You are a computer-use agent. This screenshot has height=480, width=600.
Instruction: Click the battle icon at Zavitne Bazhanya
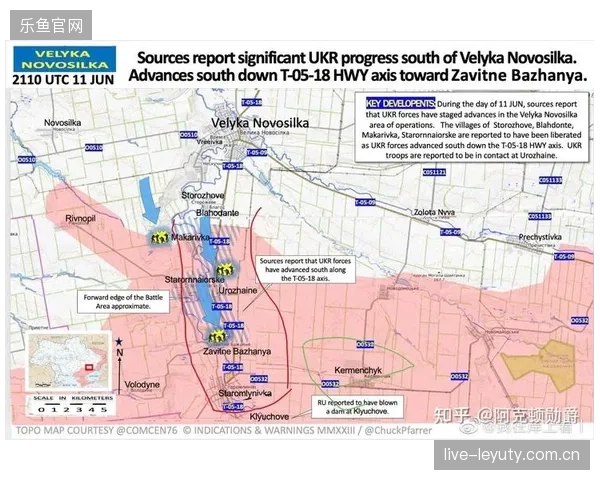[x=217, y=337]
